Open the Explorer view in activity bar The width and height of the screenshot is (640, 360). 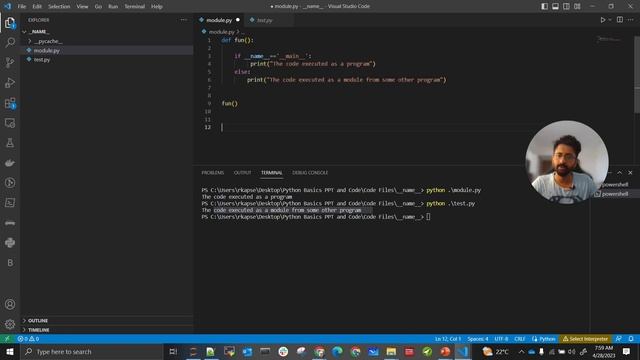click(10, 23)
